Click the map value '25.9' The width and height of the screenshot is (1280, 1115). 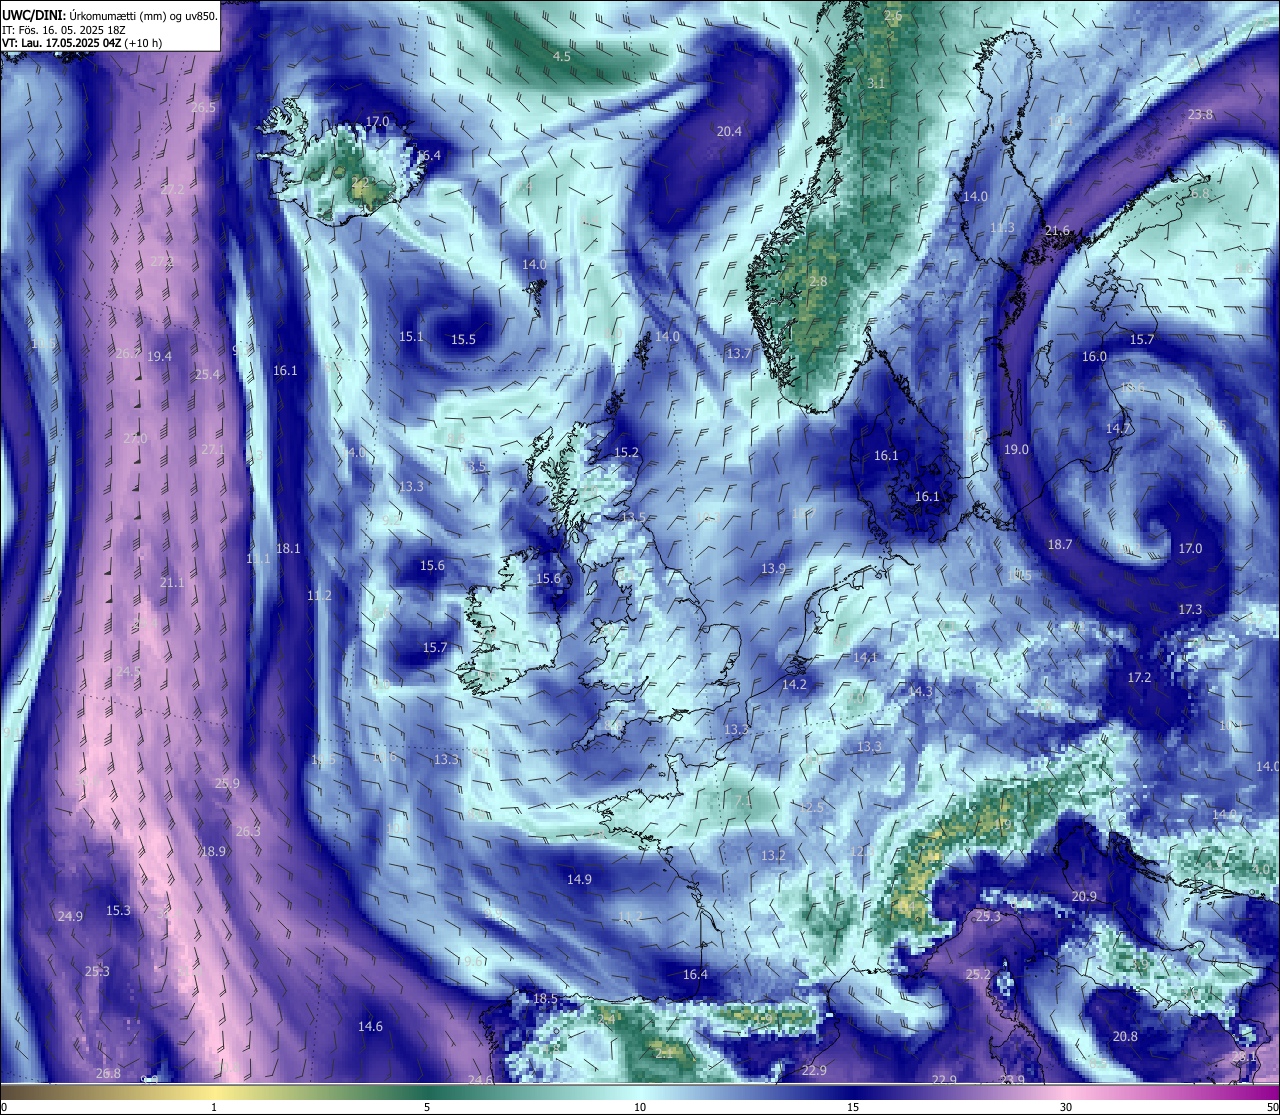(x=227, y=784)
